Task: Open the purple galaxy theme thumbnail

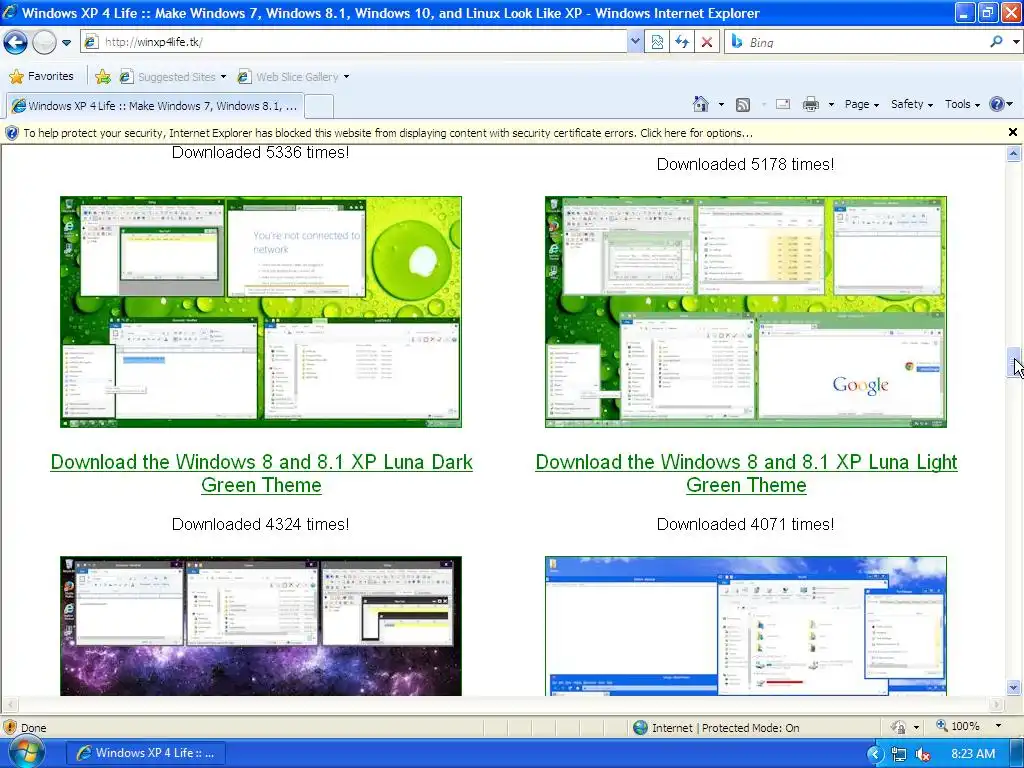Action: point(261,626)
